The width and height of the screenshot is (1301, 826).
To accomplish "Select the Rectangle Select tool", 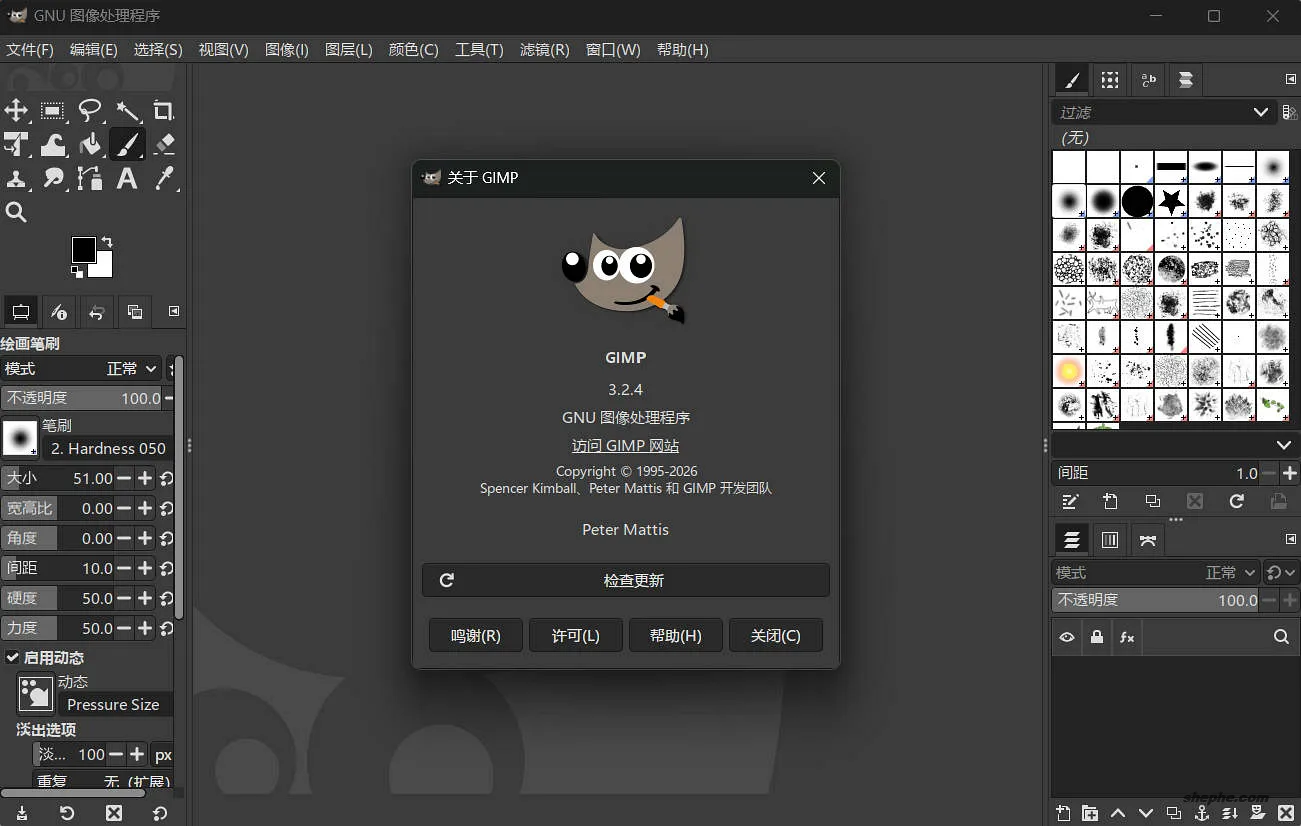I will coord(52,110).
